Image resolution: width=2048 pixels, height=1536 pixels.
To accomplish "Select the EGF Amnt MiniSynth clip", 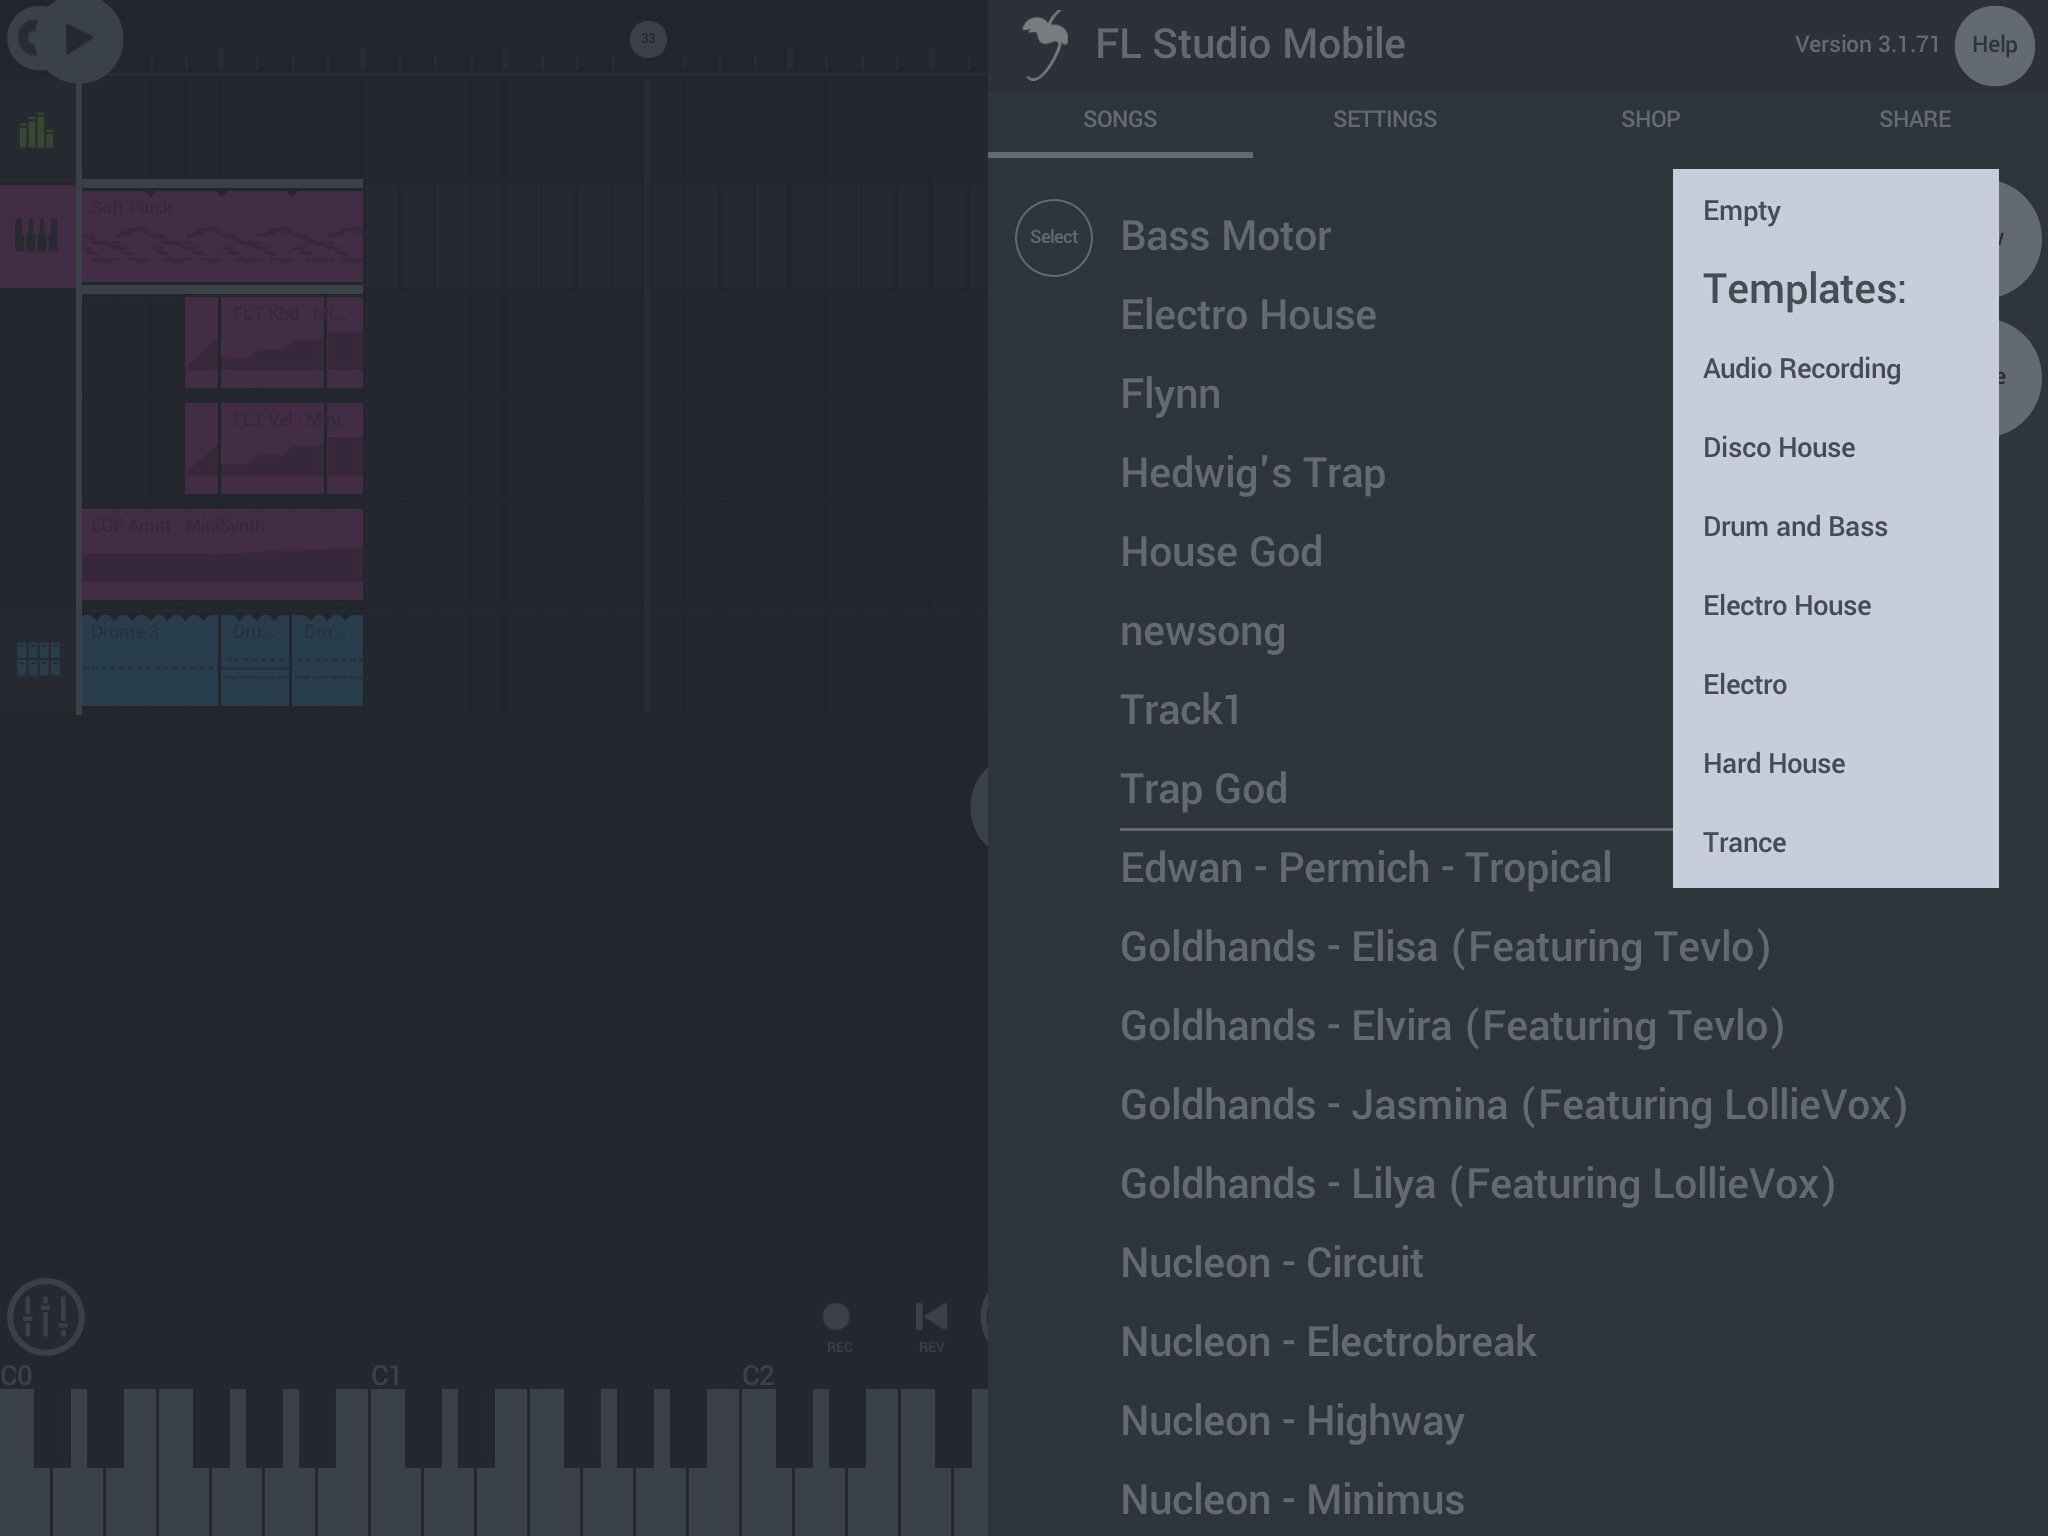I will (x=222, y=554).
